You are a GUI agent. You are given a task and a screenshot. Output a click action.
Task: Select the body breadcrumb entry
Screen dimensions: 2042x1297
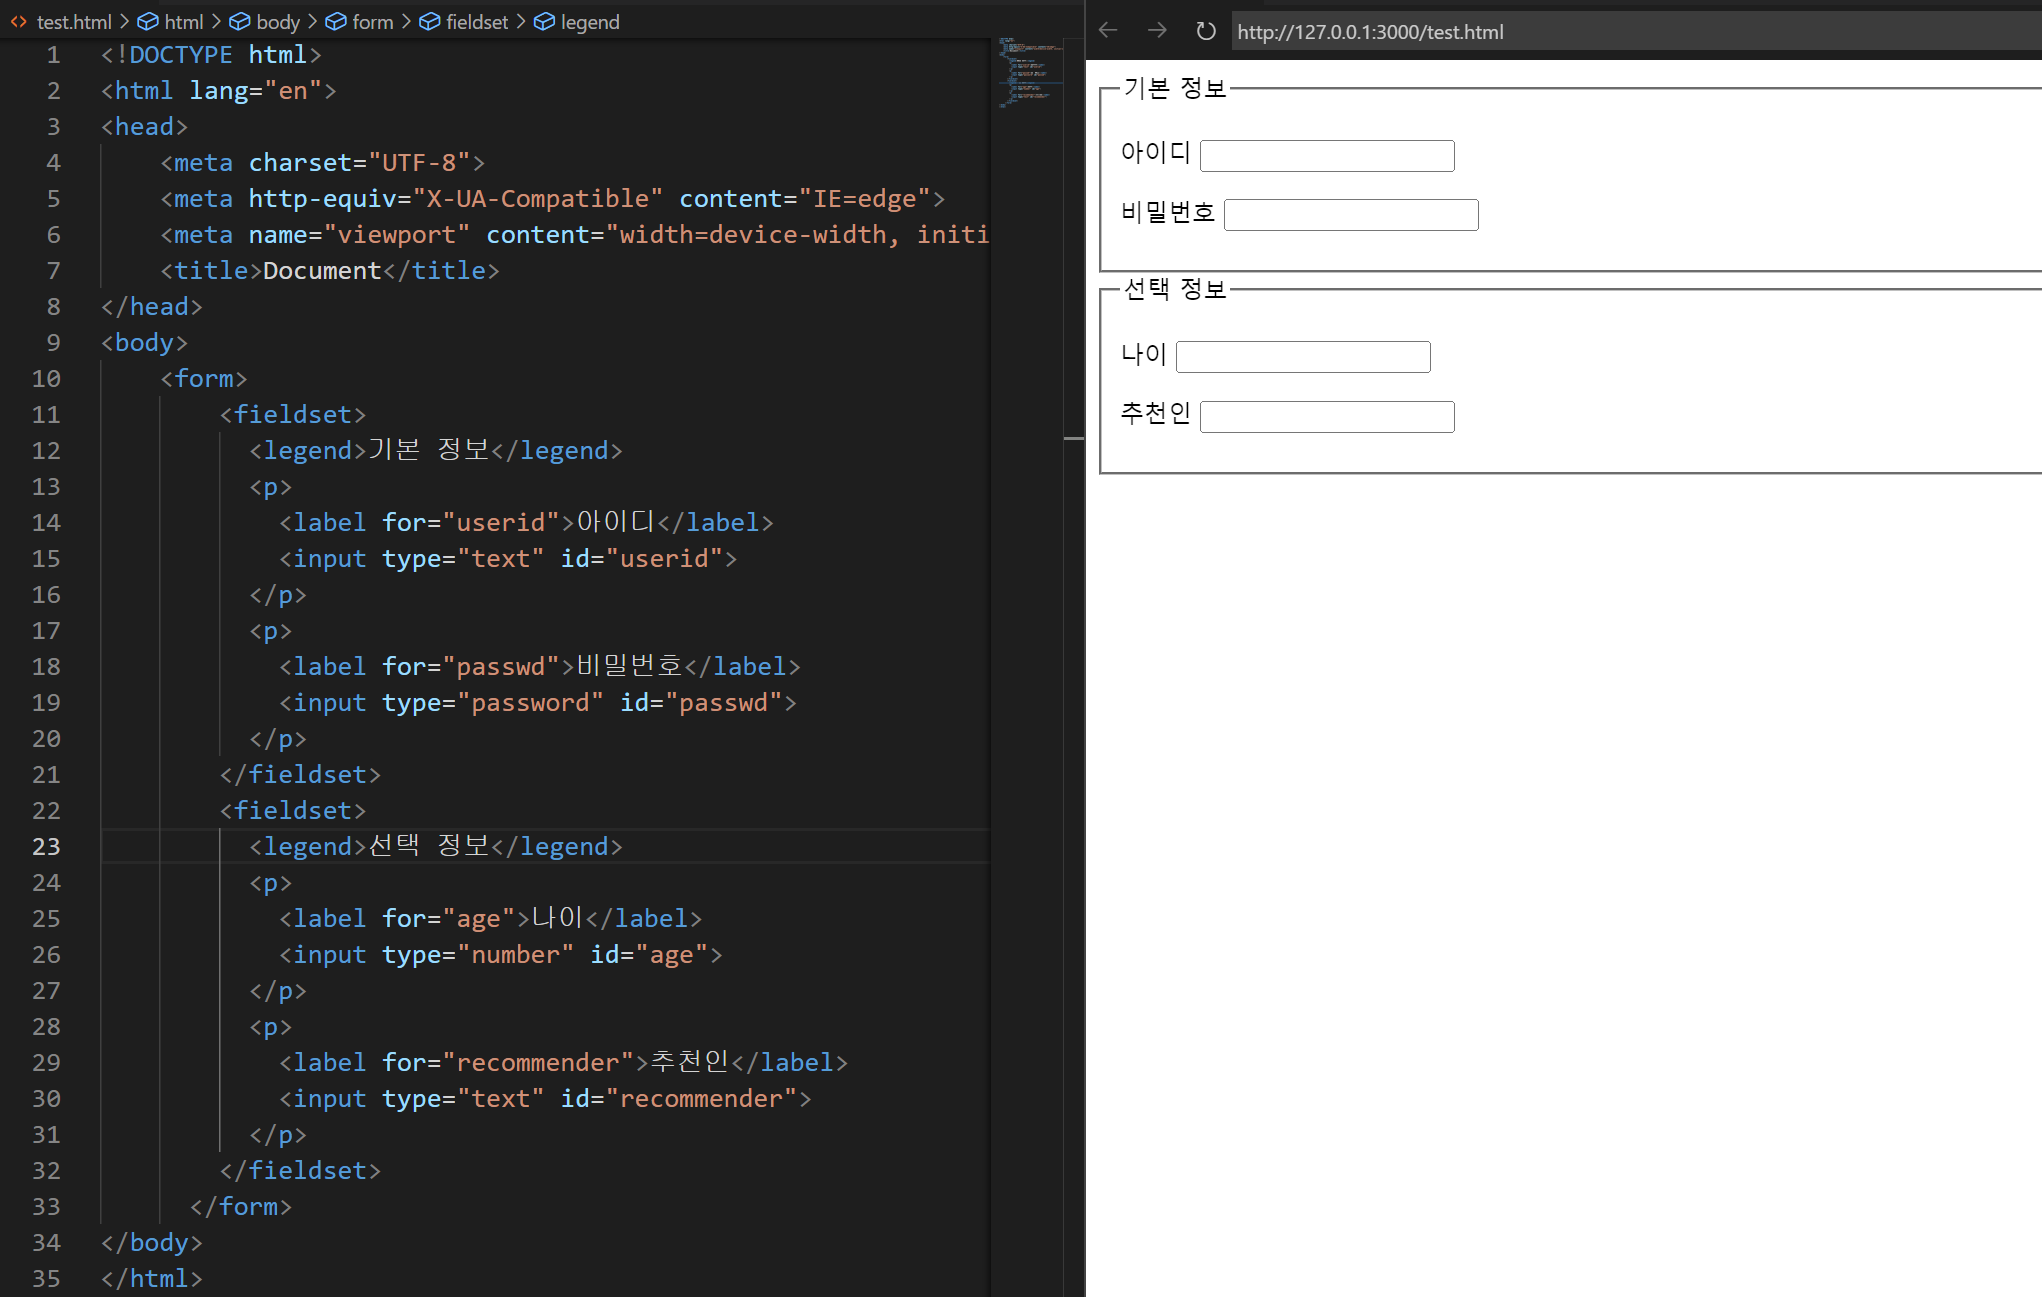click(x=277, y=22)
